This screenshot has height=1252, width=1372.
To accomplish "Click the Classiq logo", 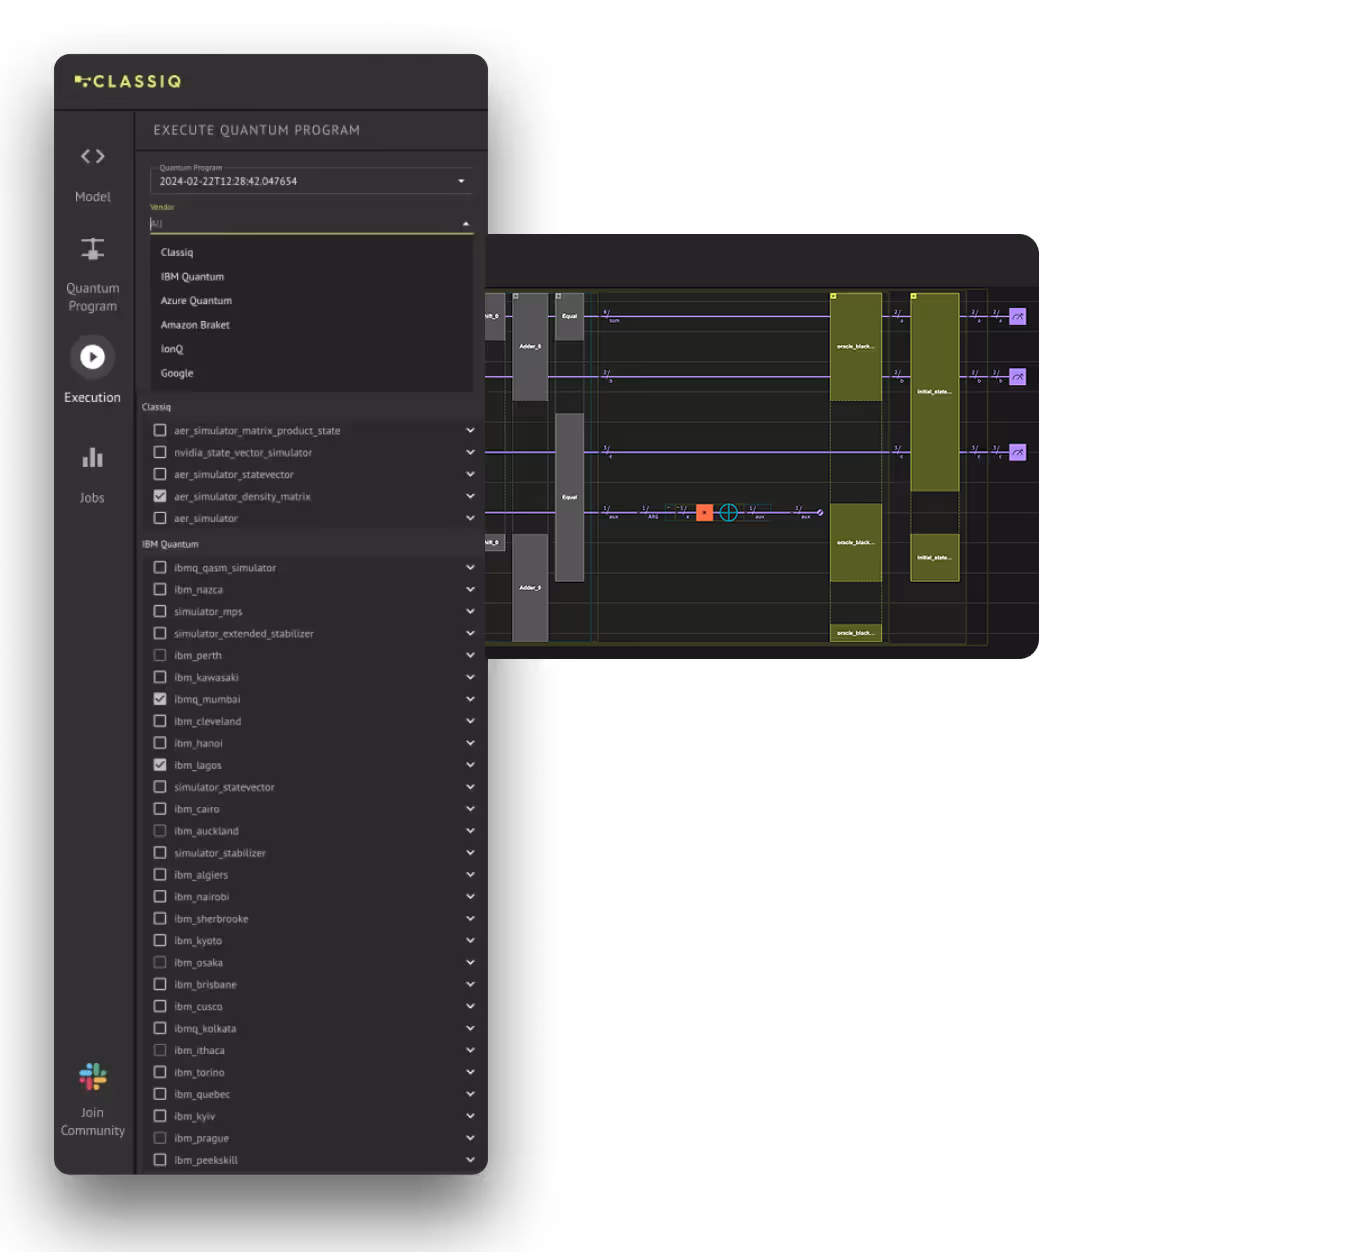I will click(x=128, y=81).
